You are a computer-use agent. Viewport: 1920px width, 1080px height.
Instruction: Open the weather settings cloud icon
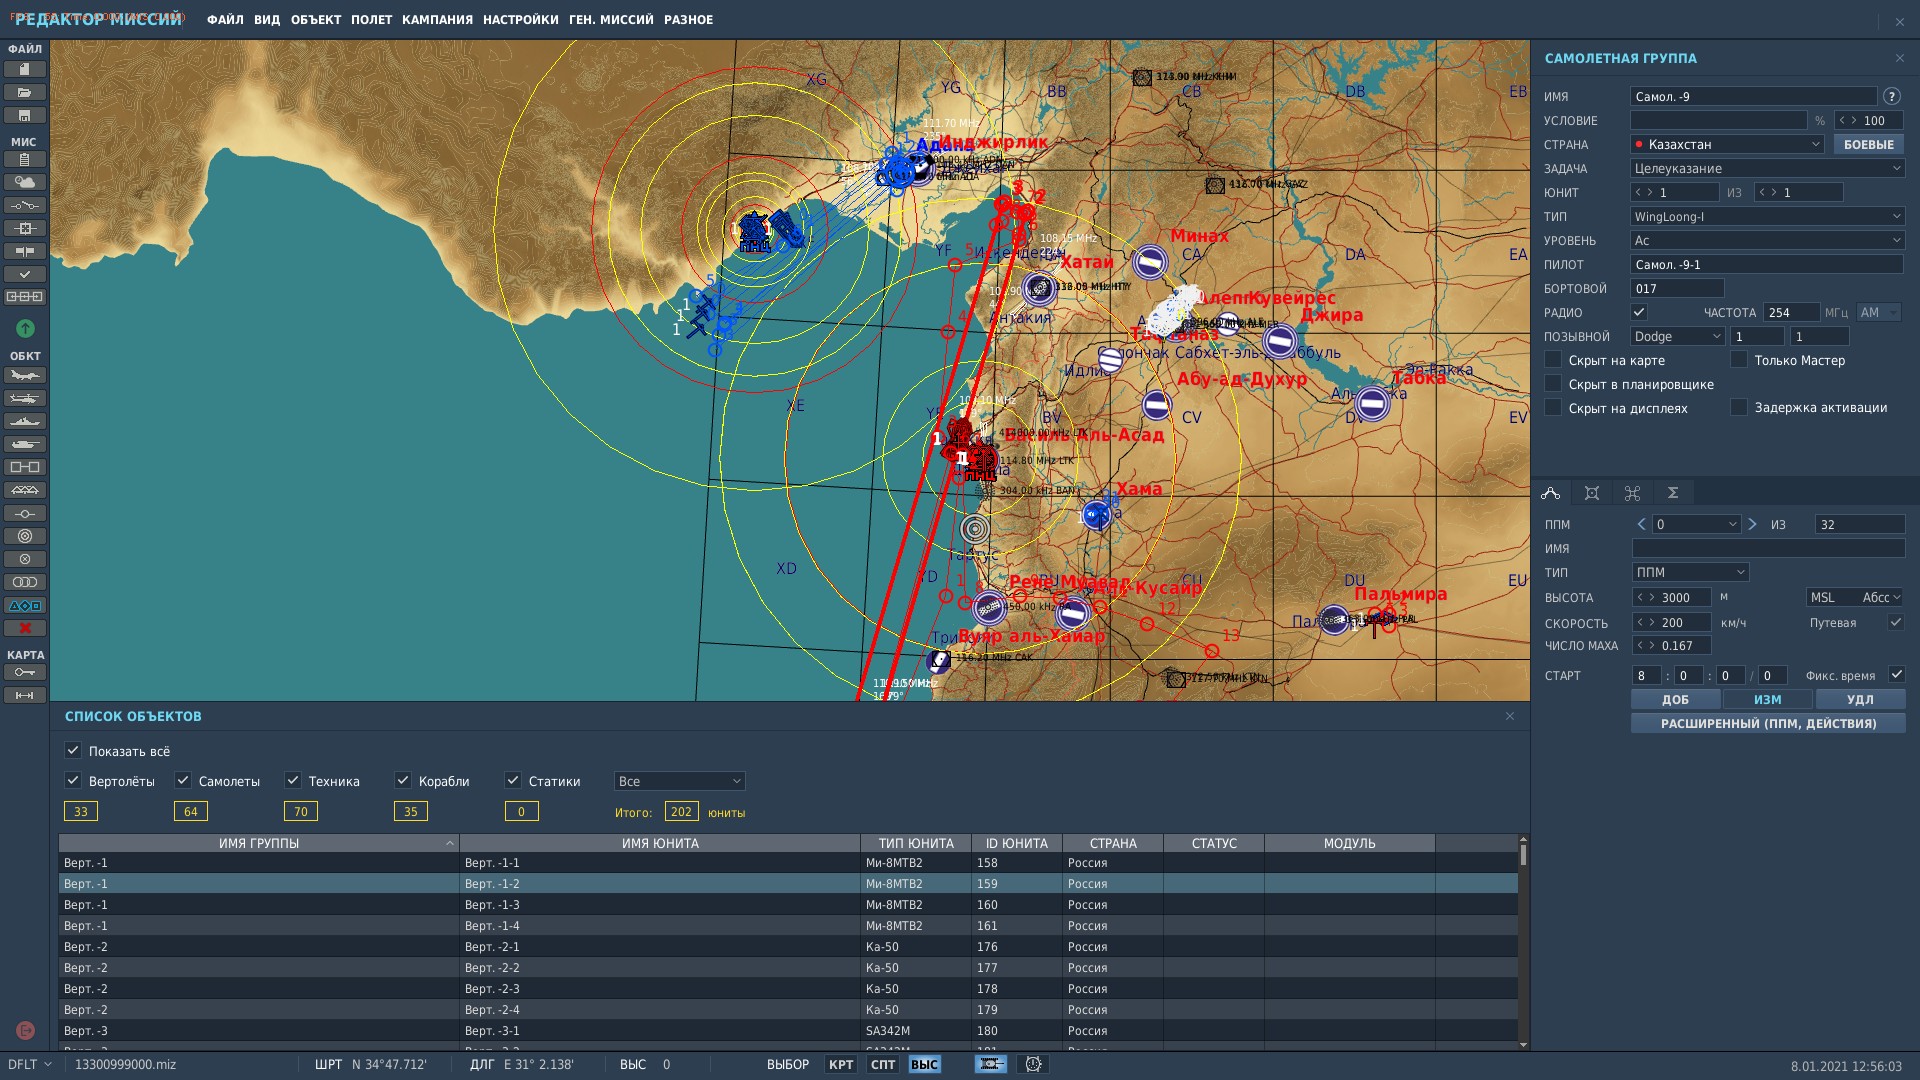[x=25, y=182]
